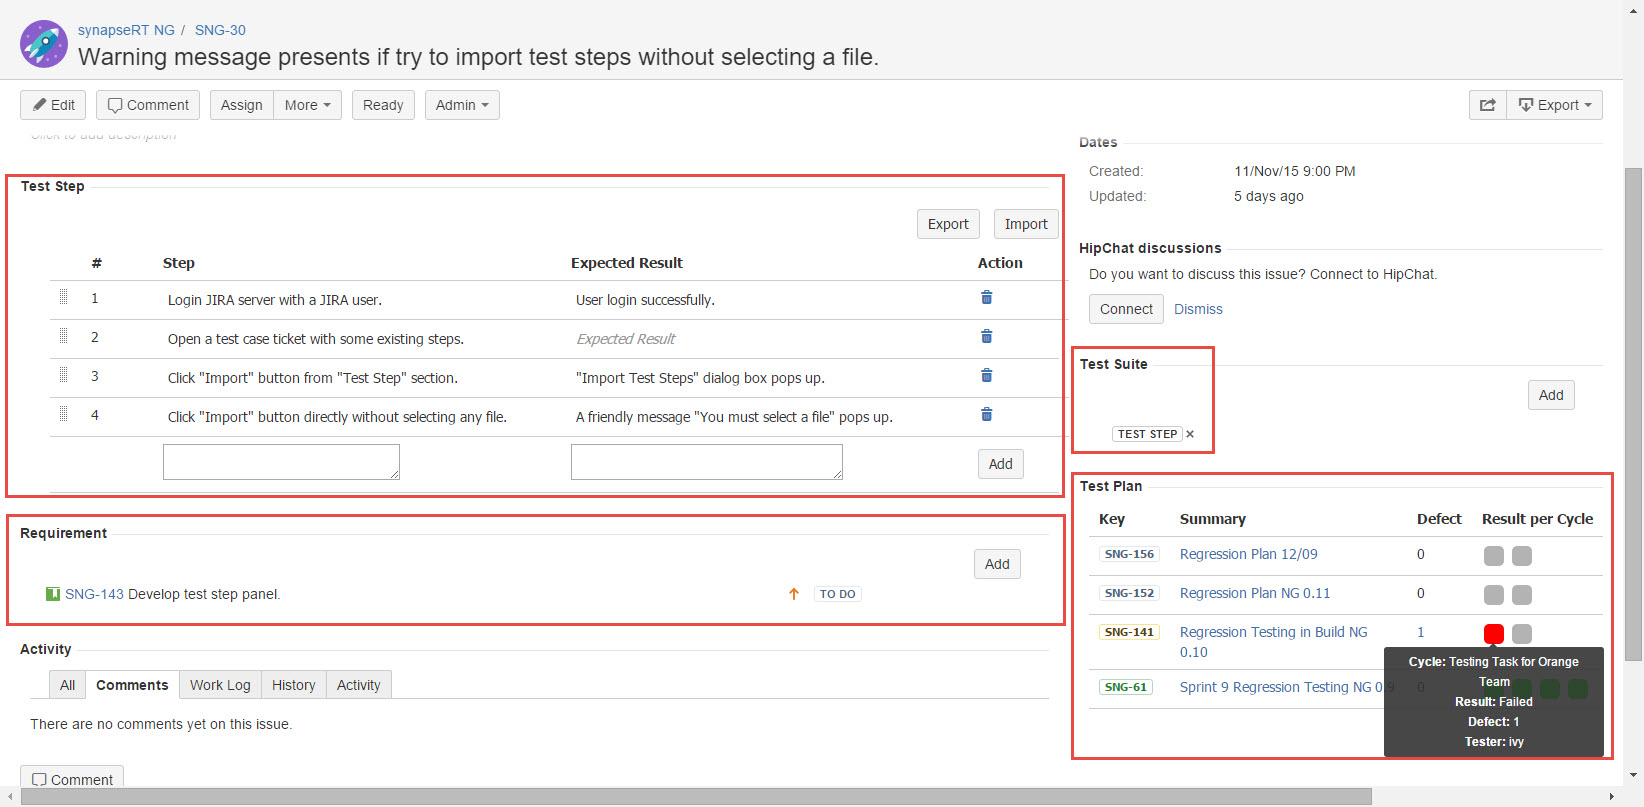Click the issue title about warning message

tap(478, 57)
